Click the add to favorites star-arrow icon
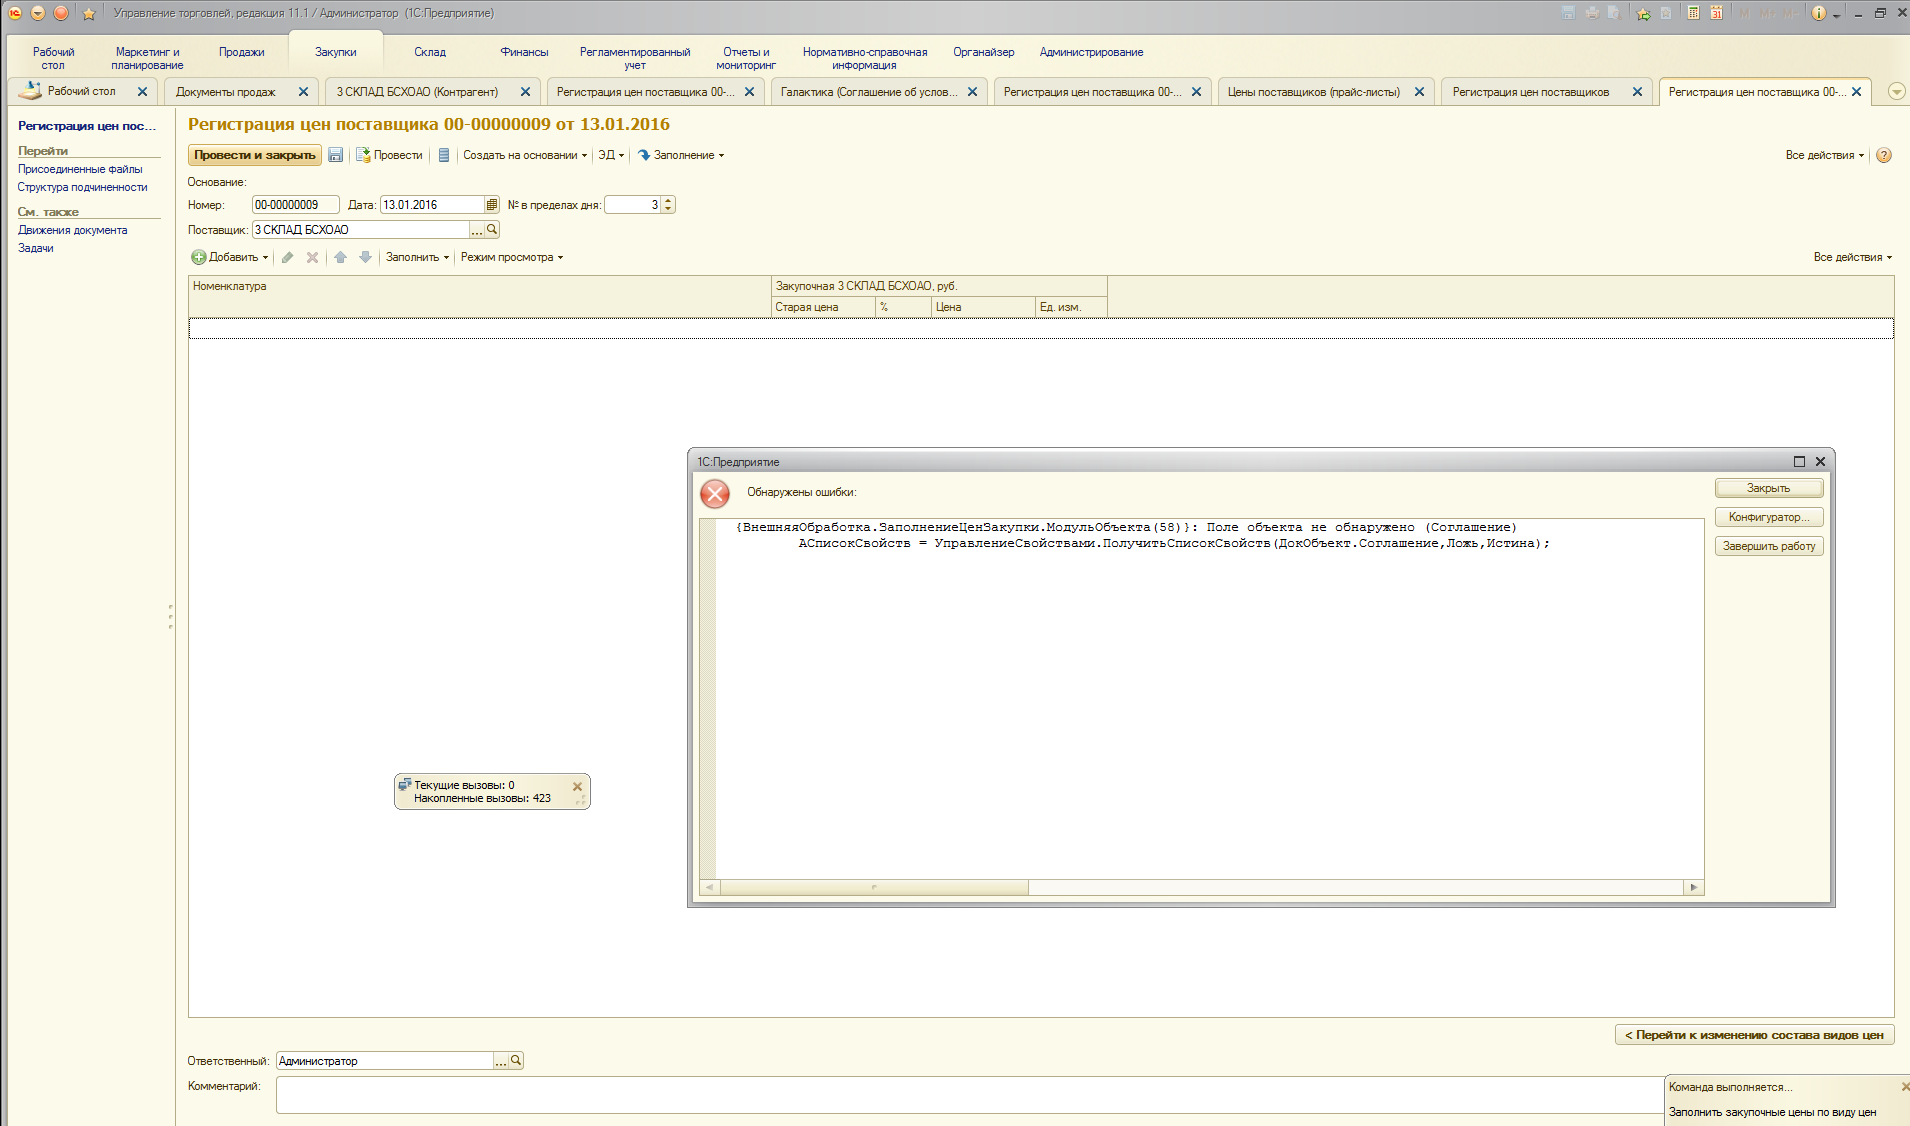Screen dimensions: 1910x1126 click(1643, 13)
